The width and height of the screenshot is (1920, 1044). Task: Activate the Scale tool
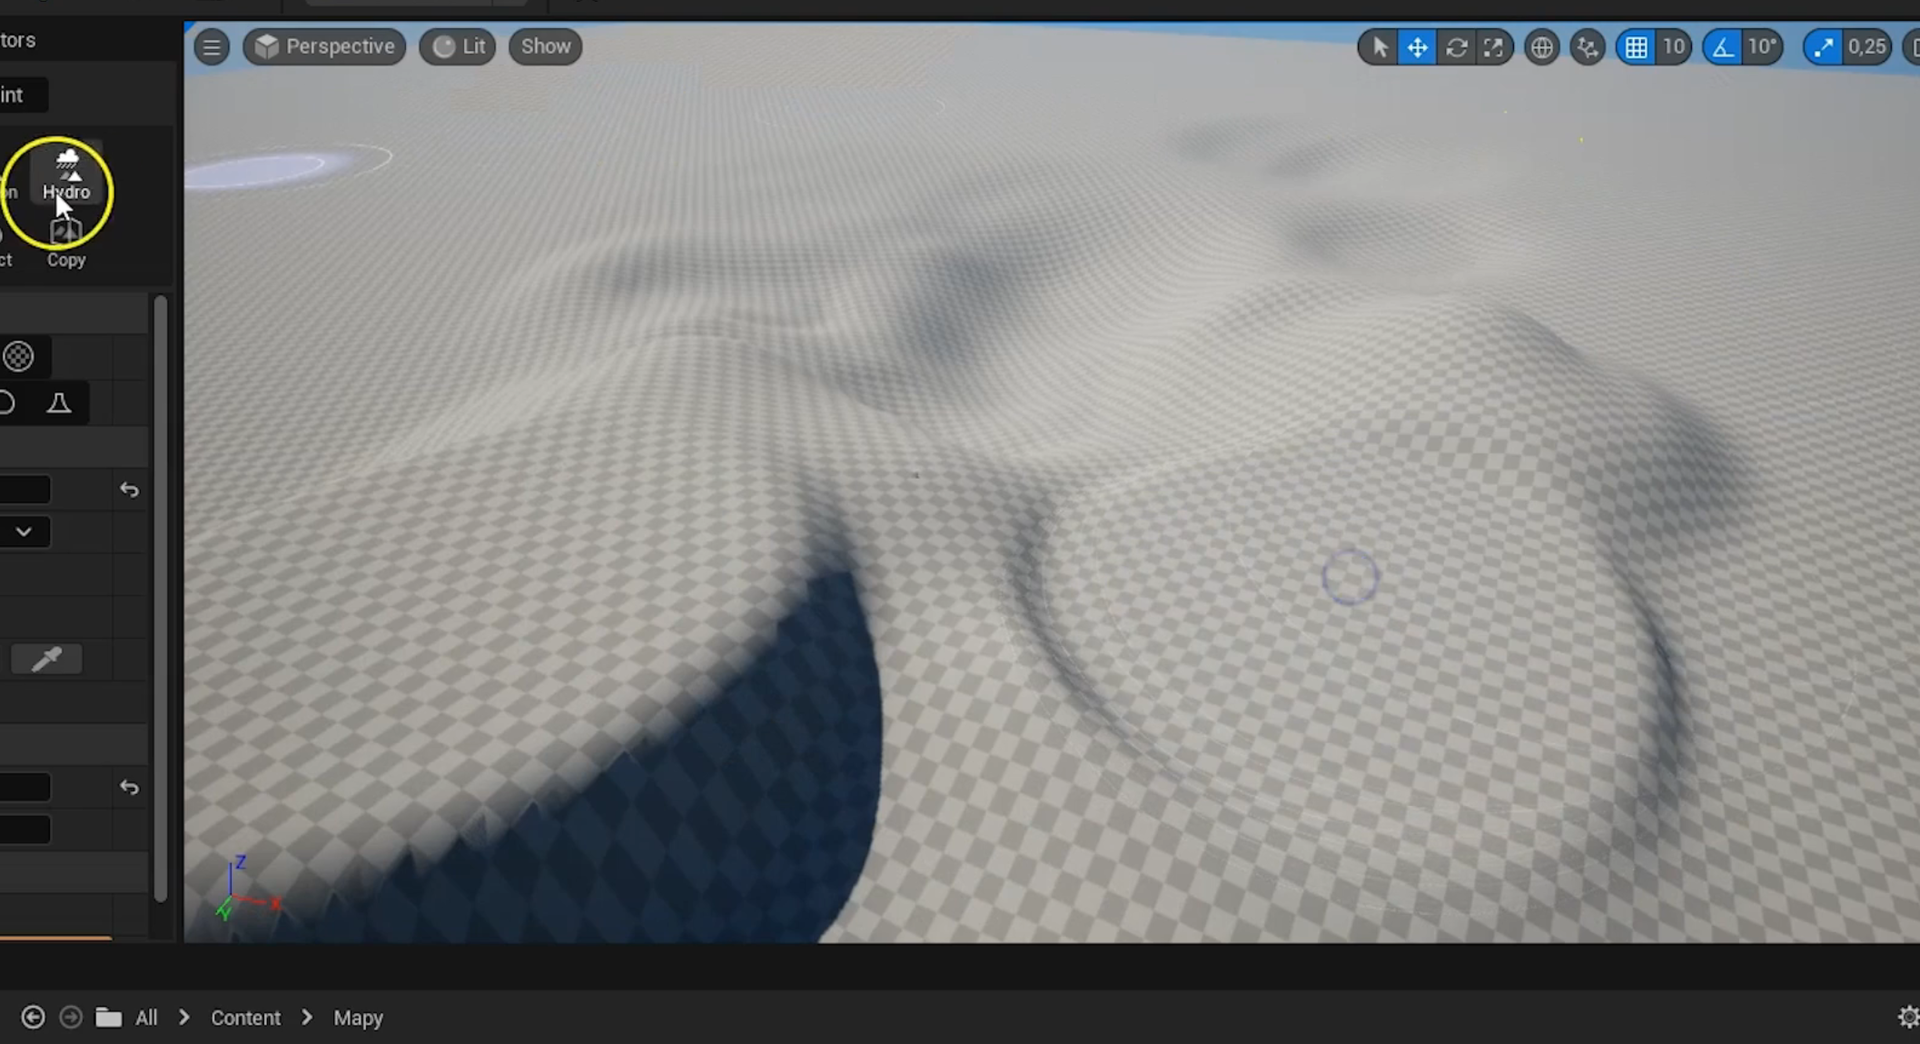(x=1495, y=46)
